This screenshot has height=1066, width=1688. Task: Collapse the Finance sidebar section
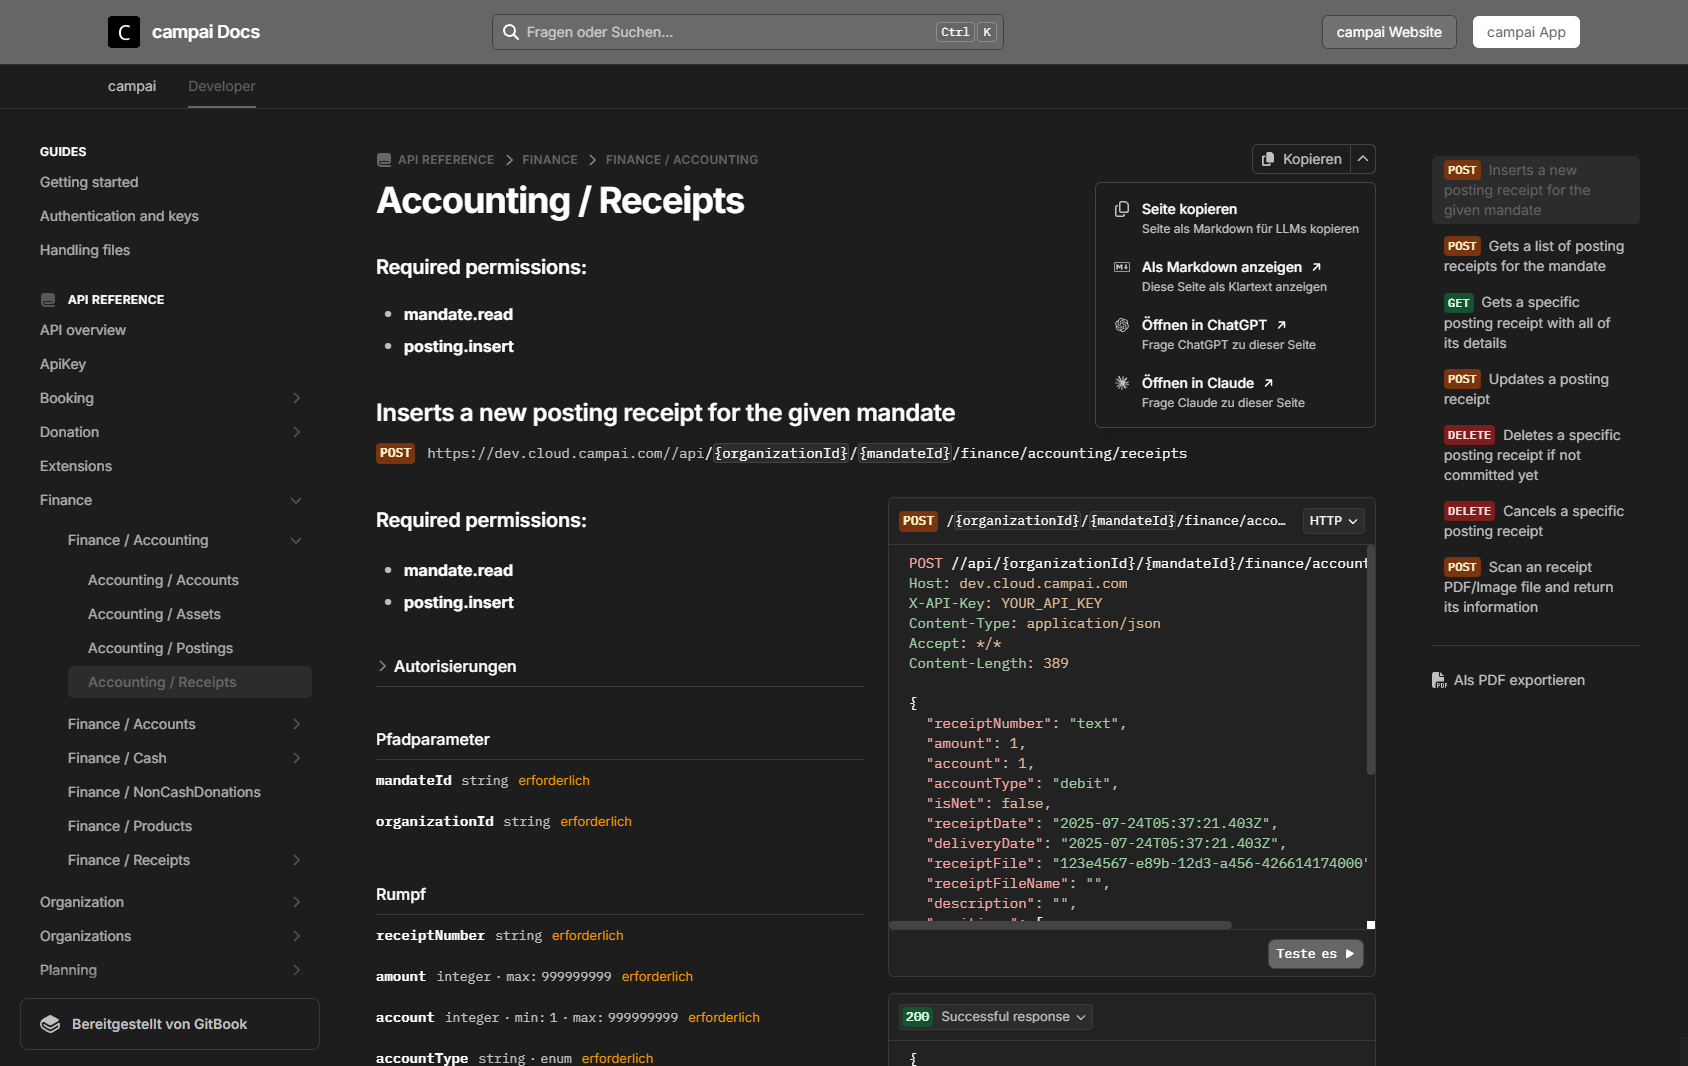pos(296,500)
